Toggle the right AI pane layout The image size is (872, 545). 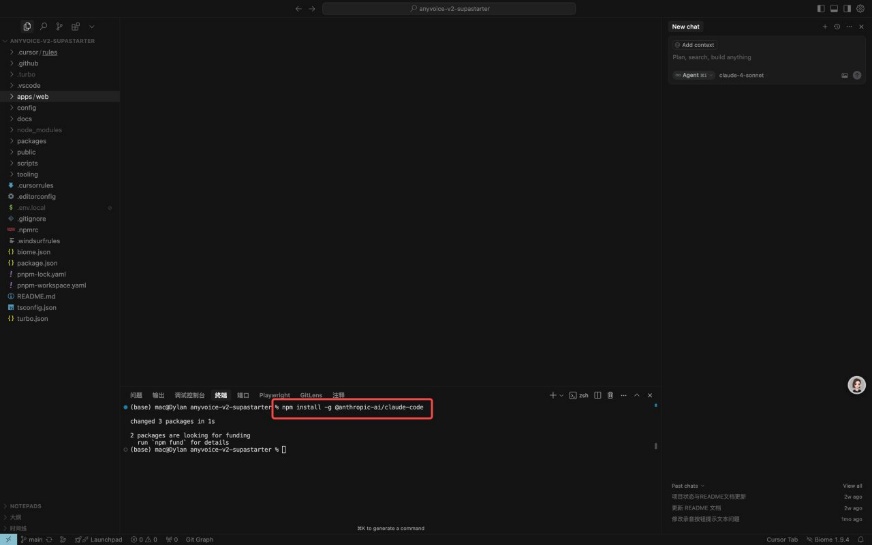[847, 9]
